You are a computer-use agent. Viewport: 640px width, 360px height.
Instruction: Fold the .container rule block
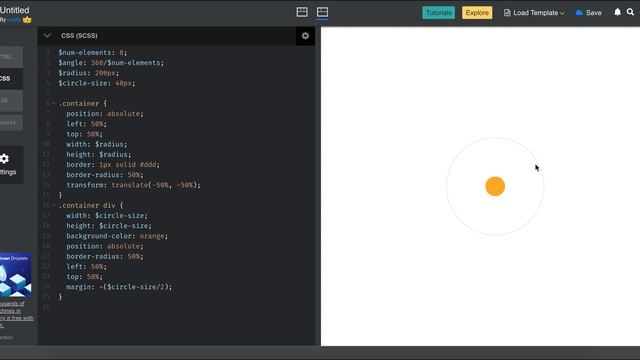(53, 104)
